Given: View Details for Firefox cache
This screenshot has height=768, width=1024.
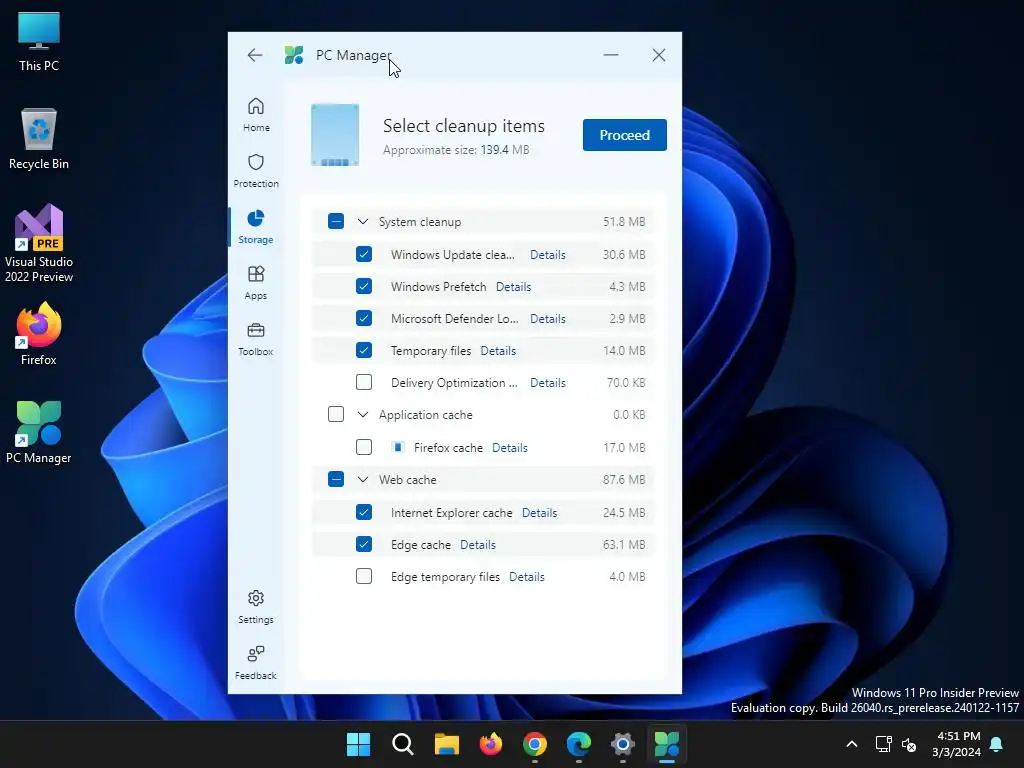Looking at the screenshot, I should 509,447.
